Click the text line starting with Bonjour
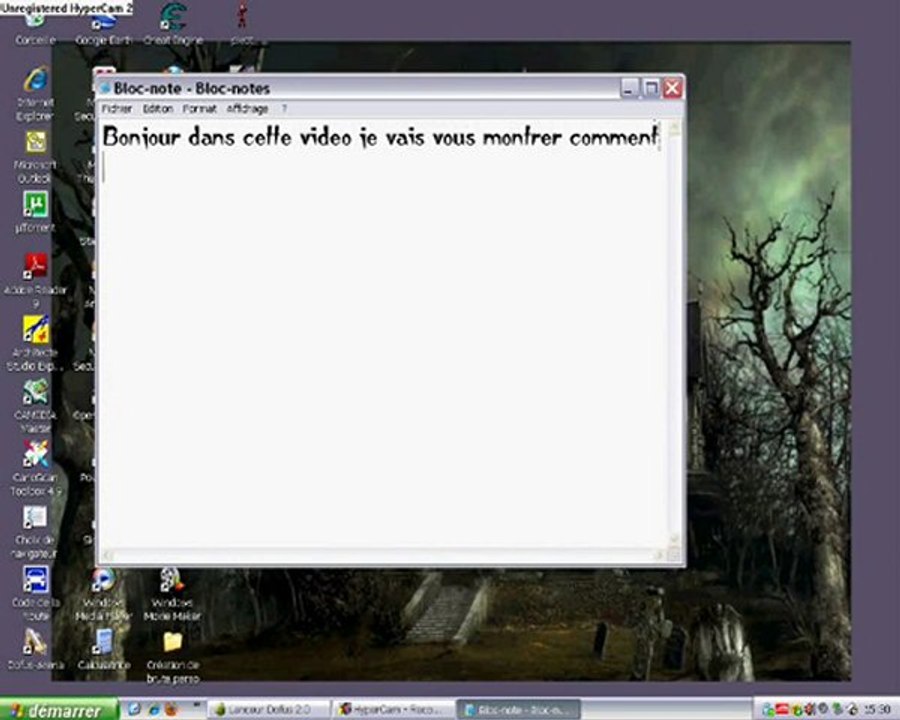 click(x=380, y=137)
